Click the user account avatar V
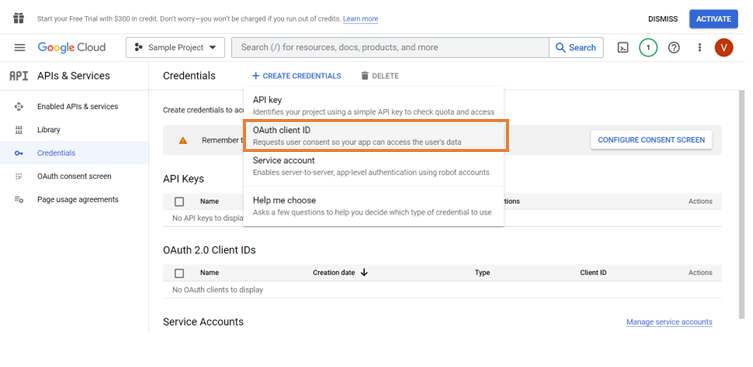This screenshot has width=753, height=367. click(724, 48)
